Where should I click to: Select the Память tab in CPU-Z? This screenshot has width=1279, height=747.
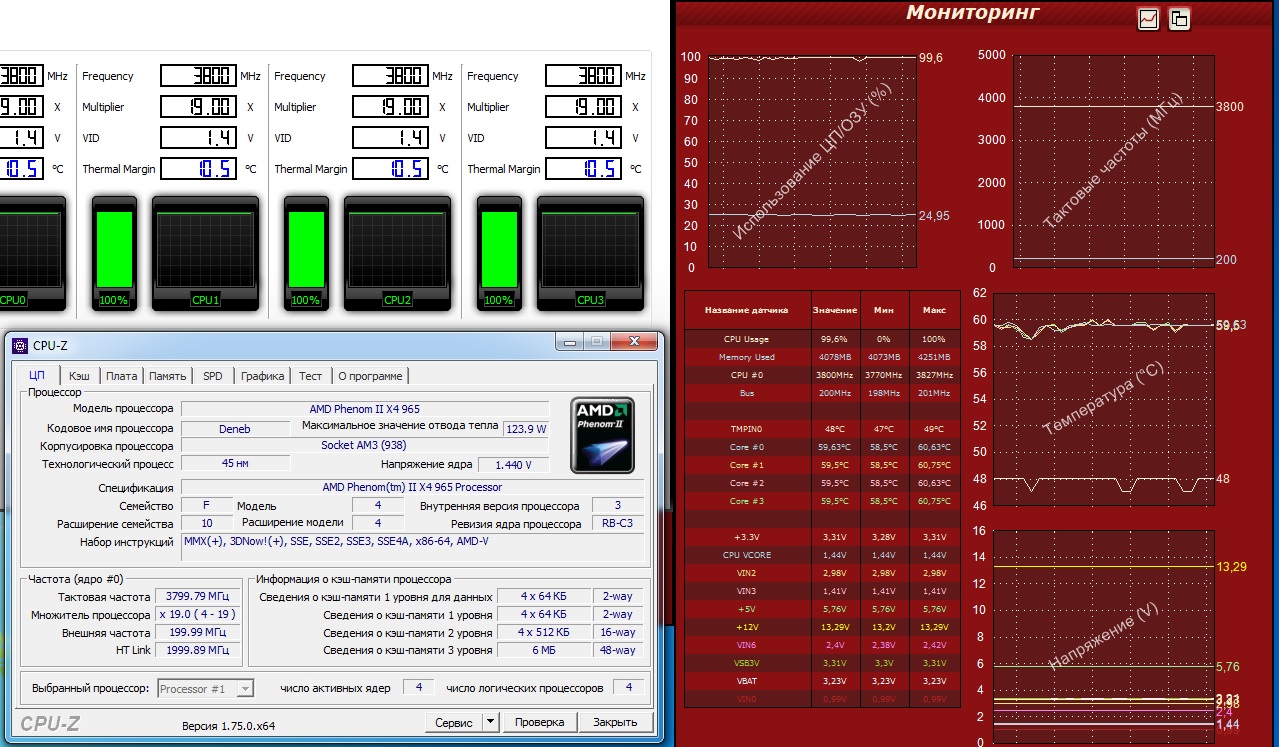pyautogui.click(x=168, y=376)
